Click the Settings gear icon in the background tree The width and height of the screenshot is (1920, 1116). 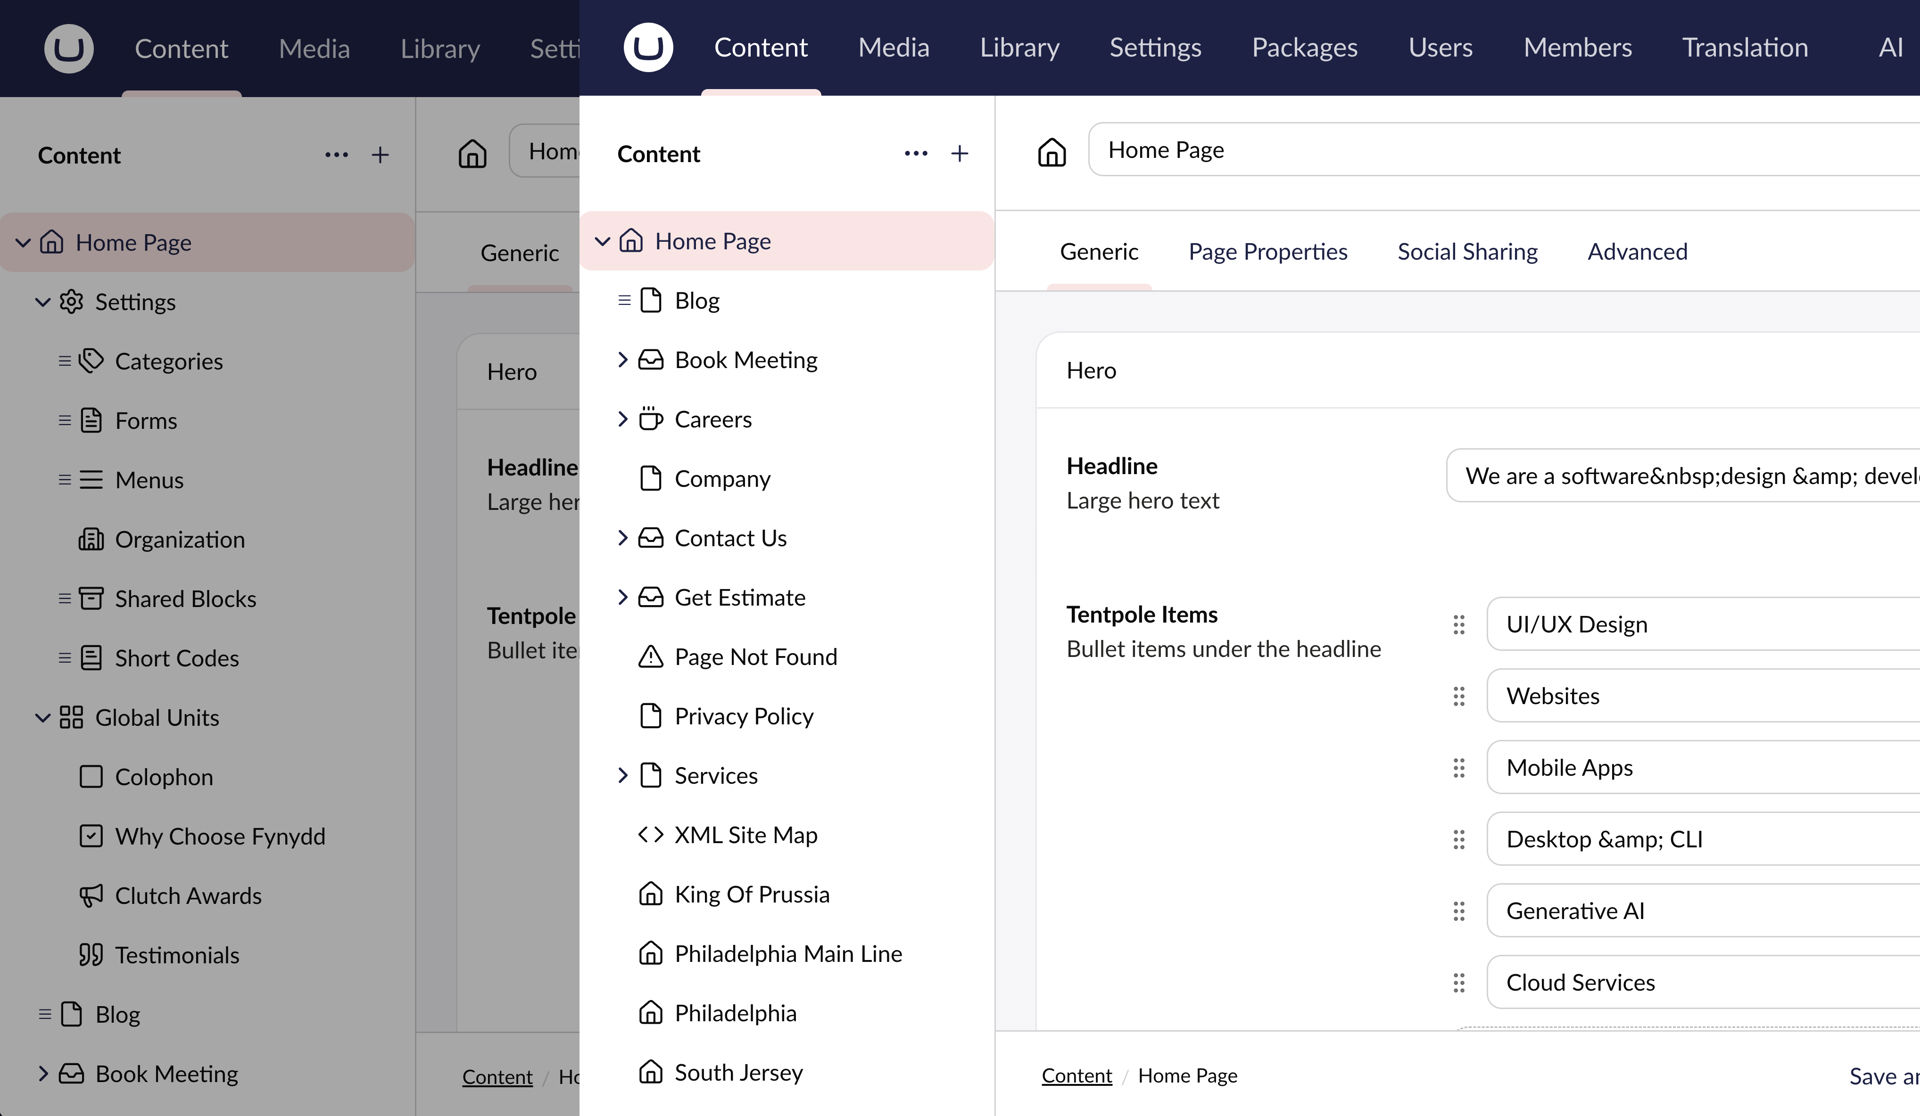tap(71, 302)
